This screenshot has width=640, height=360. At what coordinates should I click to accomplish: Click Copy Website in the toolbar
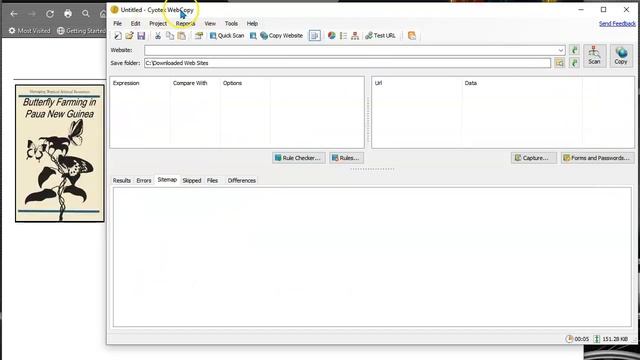(282, 36)
